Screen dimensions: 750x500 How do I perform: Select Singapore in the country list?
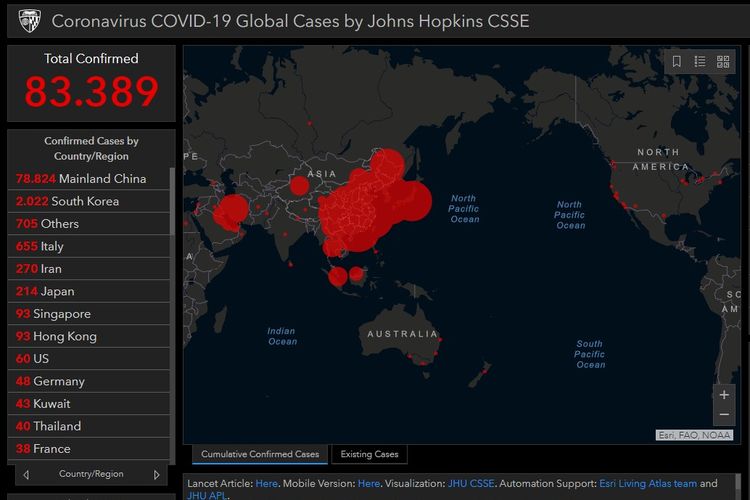(x=88, y=313)
